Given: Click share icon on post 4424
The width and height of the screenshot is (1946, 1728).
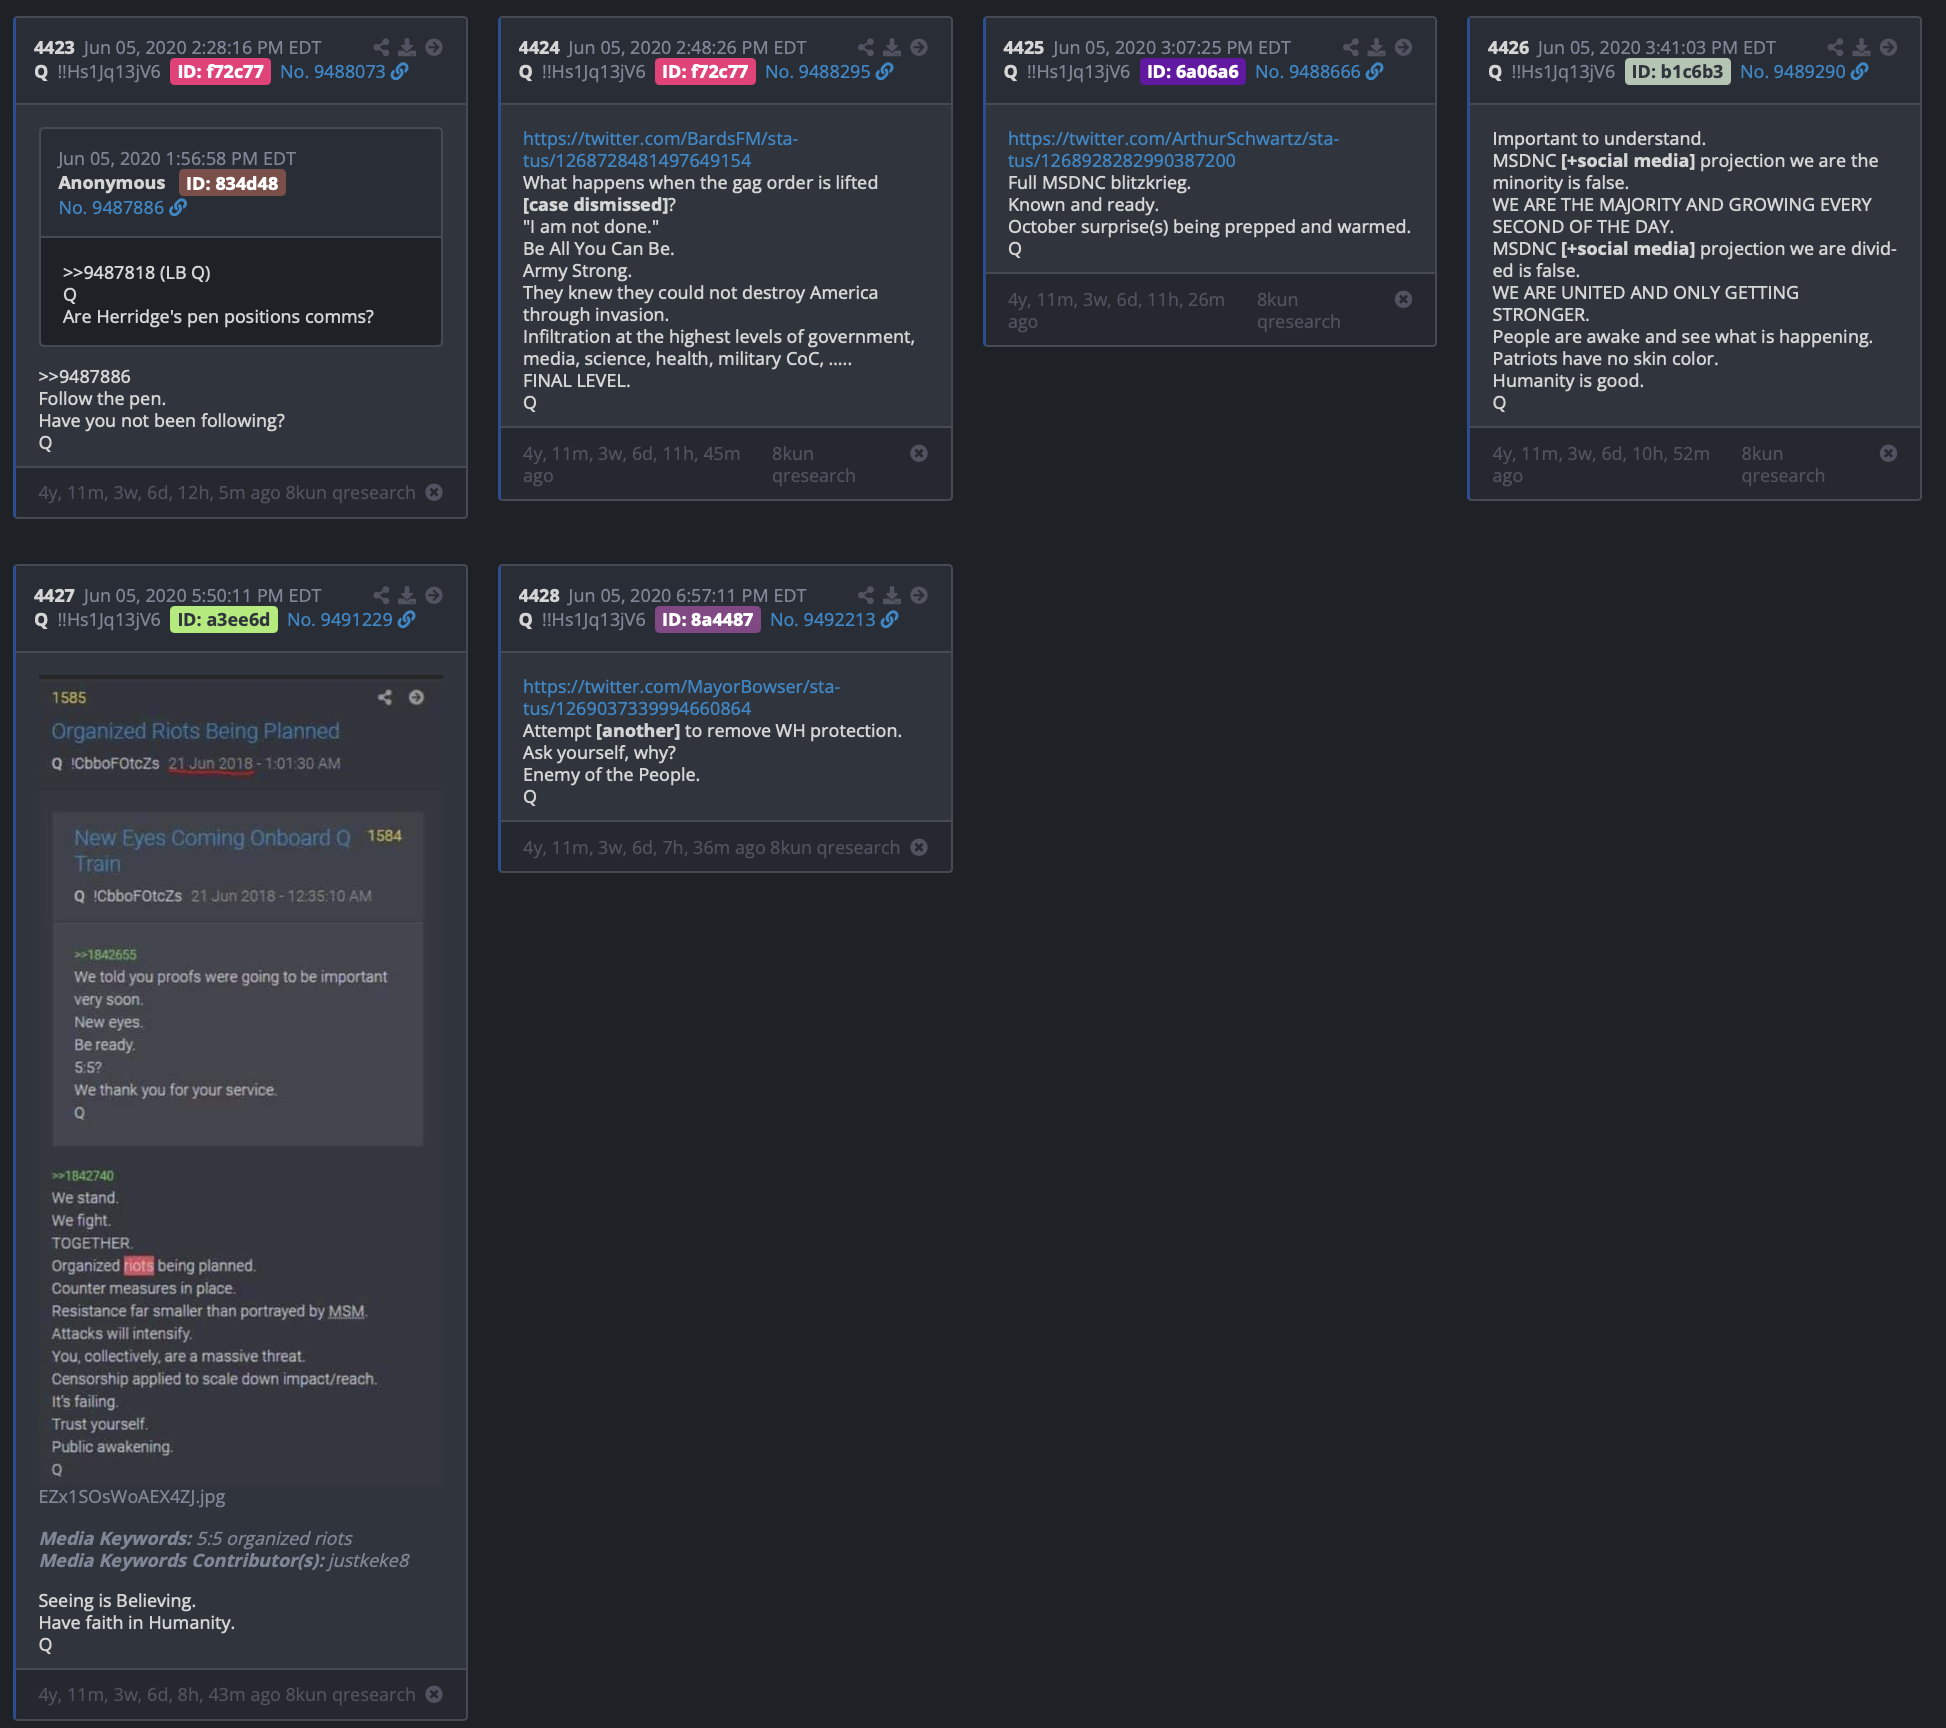Looking at the screenshot, I should click(866, 47).
